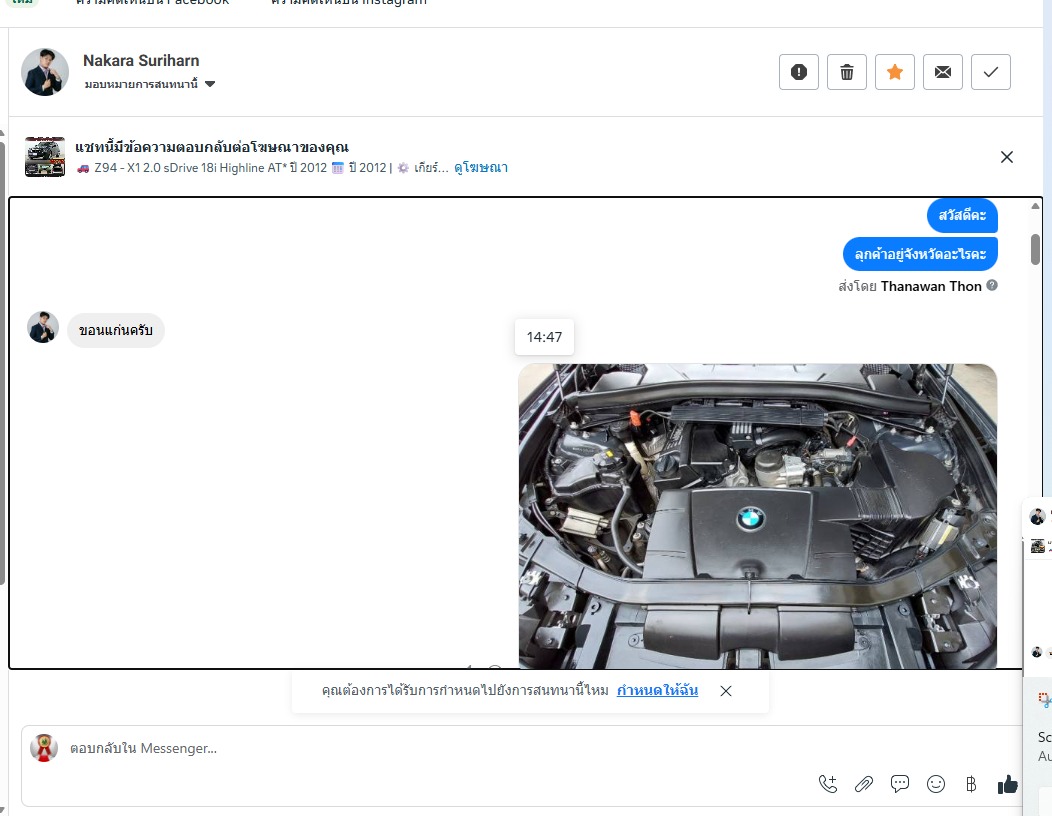Click the Thanawan Thon sender name
Viewport: 1052px width, 816px height.
(x=931, y=286)
